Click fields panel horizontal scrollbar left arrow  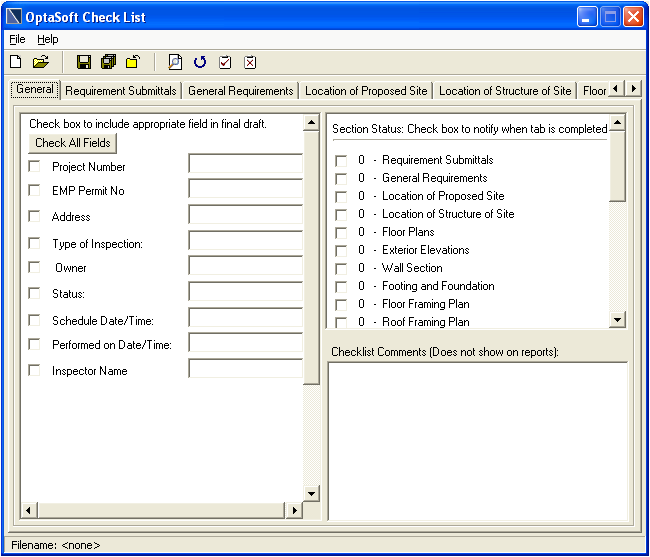click(x=29, y=510)
